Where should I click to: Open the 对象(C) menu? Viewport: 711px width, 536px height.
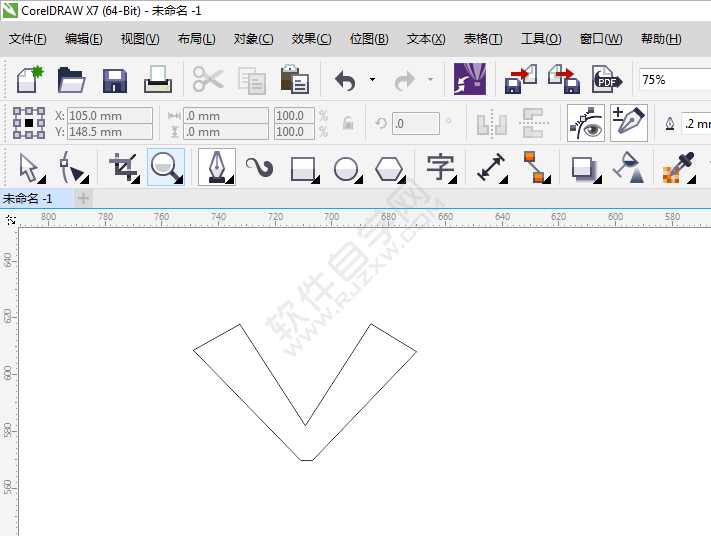point(253,39)
